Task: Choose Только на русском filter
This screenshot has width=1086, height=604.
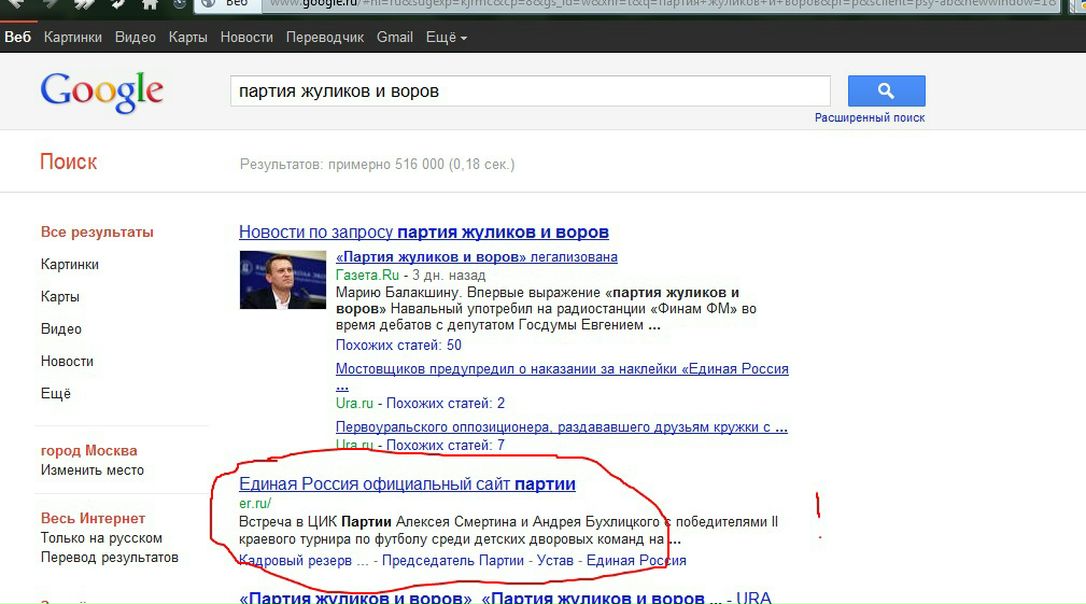Action: point(101,538)
